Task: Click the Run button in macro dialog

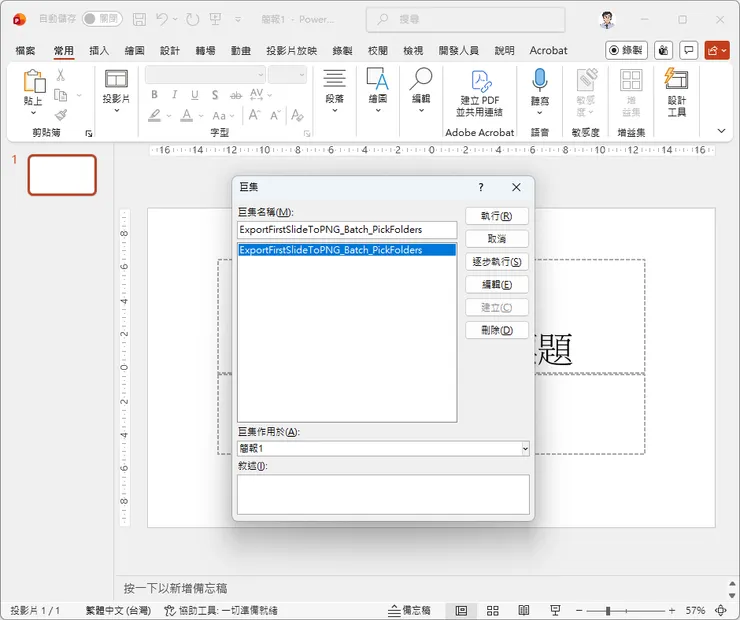Action: tap(496, 216)
